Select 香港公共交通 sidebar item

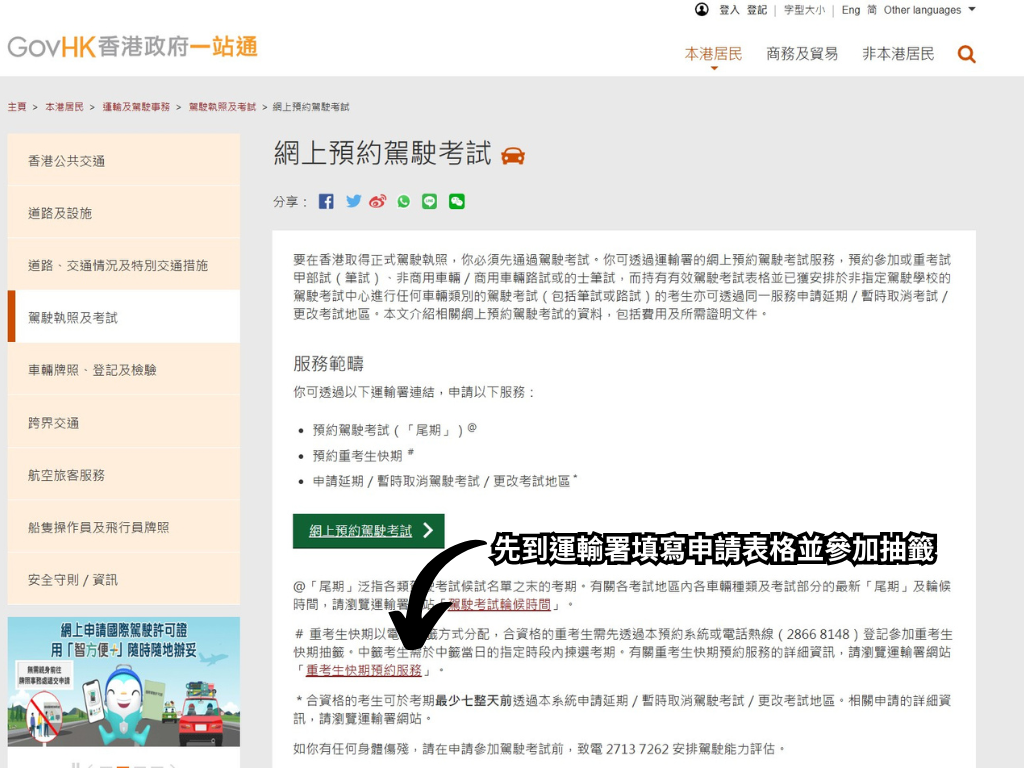124,161
